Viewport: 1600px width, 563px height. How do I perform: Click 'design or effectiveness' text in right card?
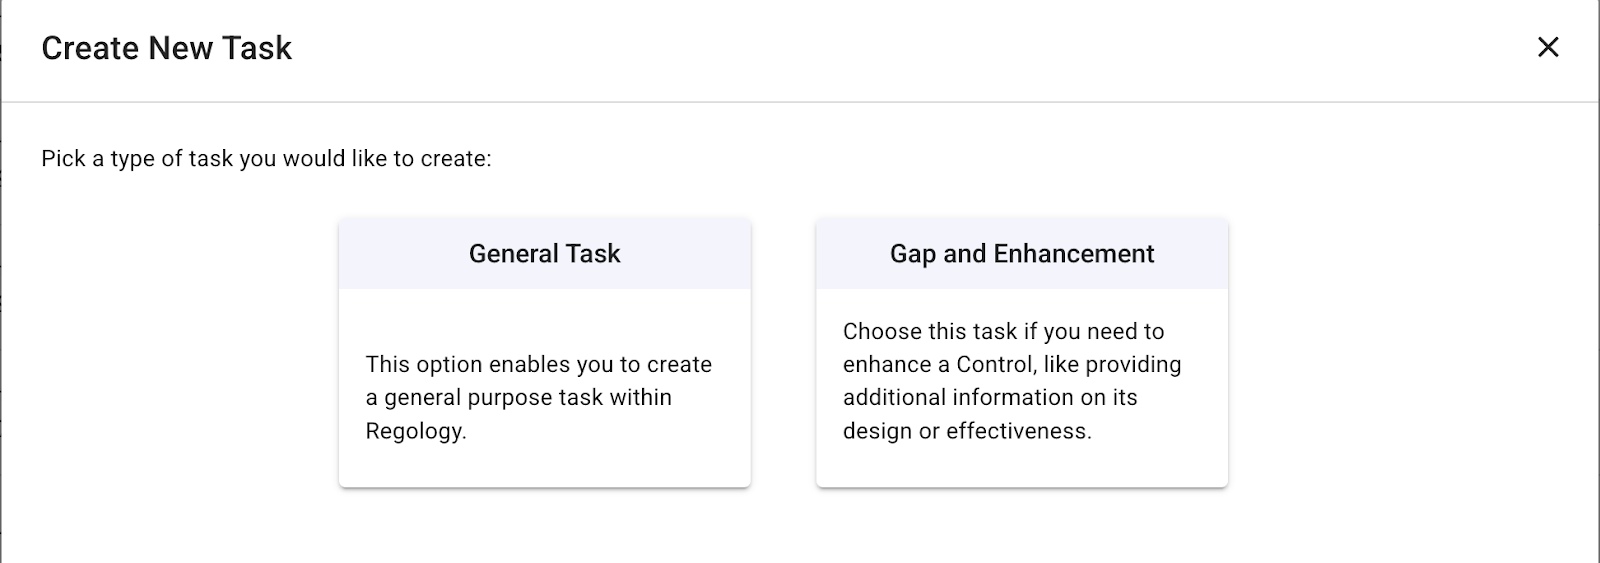tap(967, 431)
